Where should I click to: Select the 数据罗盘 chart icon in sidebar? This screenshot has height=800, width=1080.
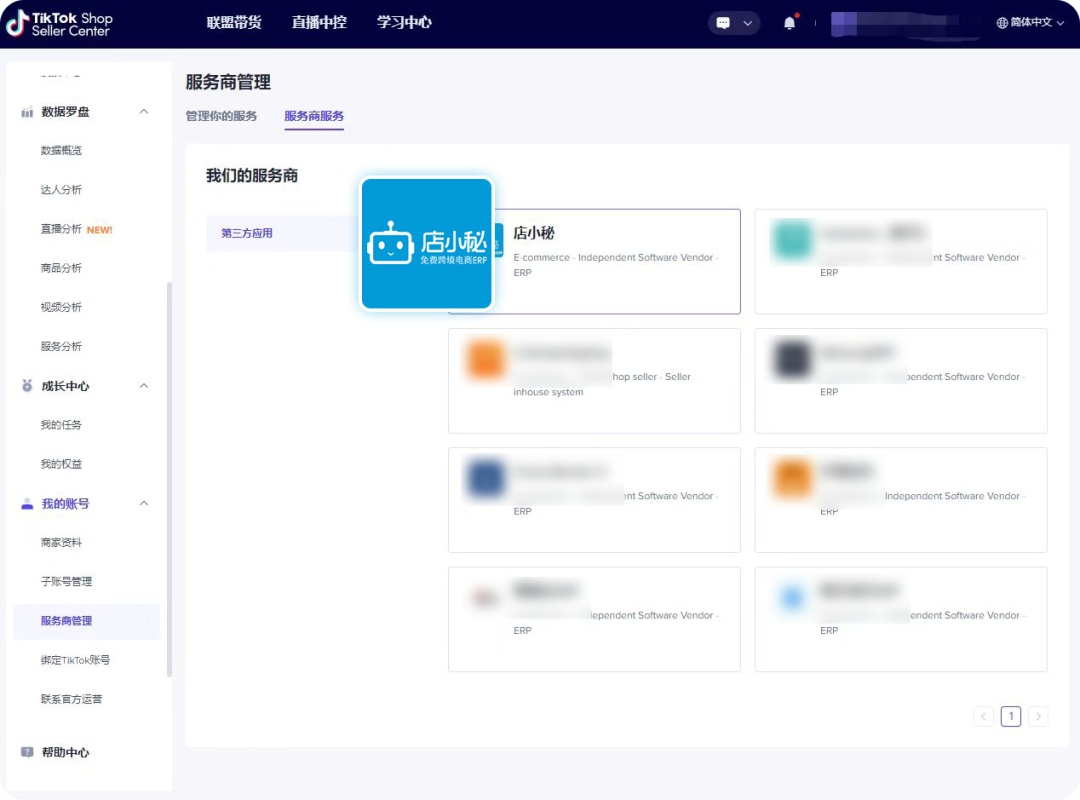click(x=26, y=112)
